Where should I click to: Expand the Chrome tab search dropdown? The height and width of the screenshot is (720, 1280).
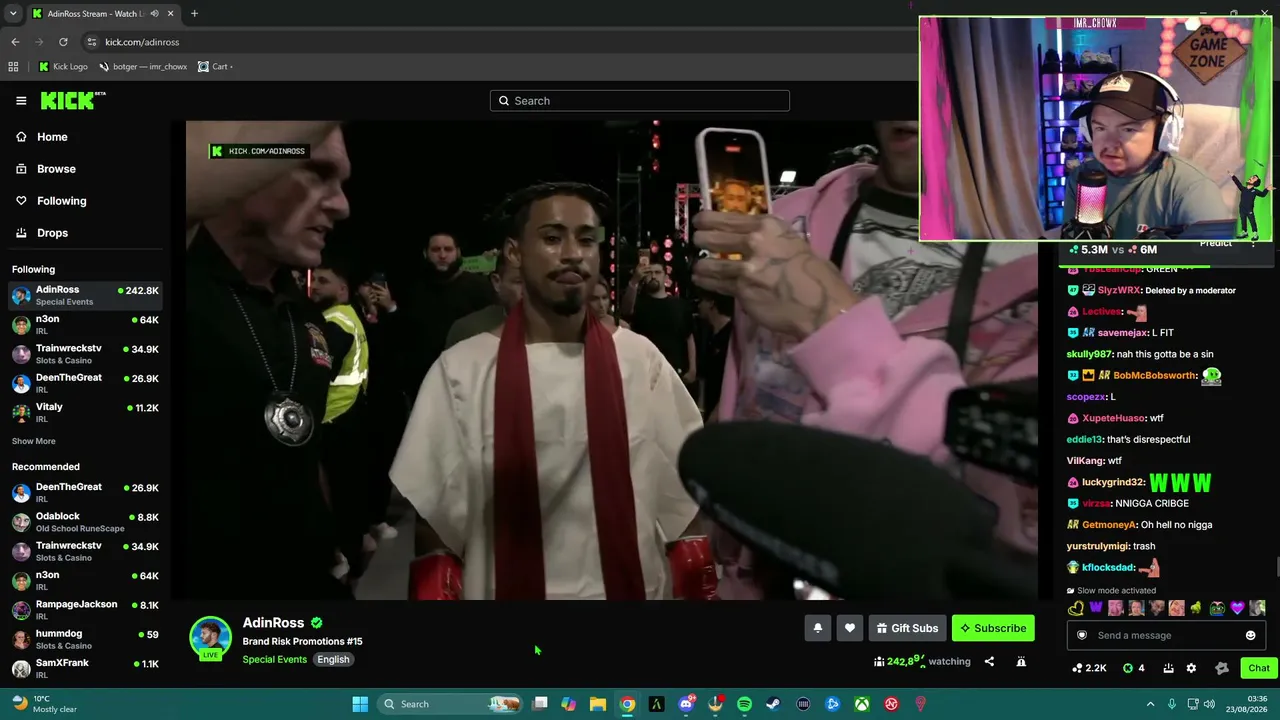(13, 14)
